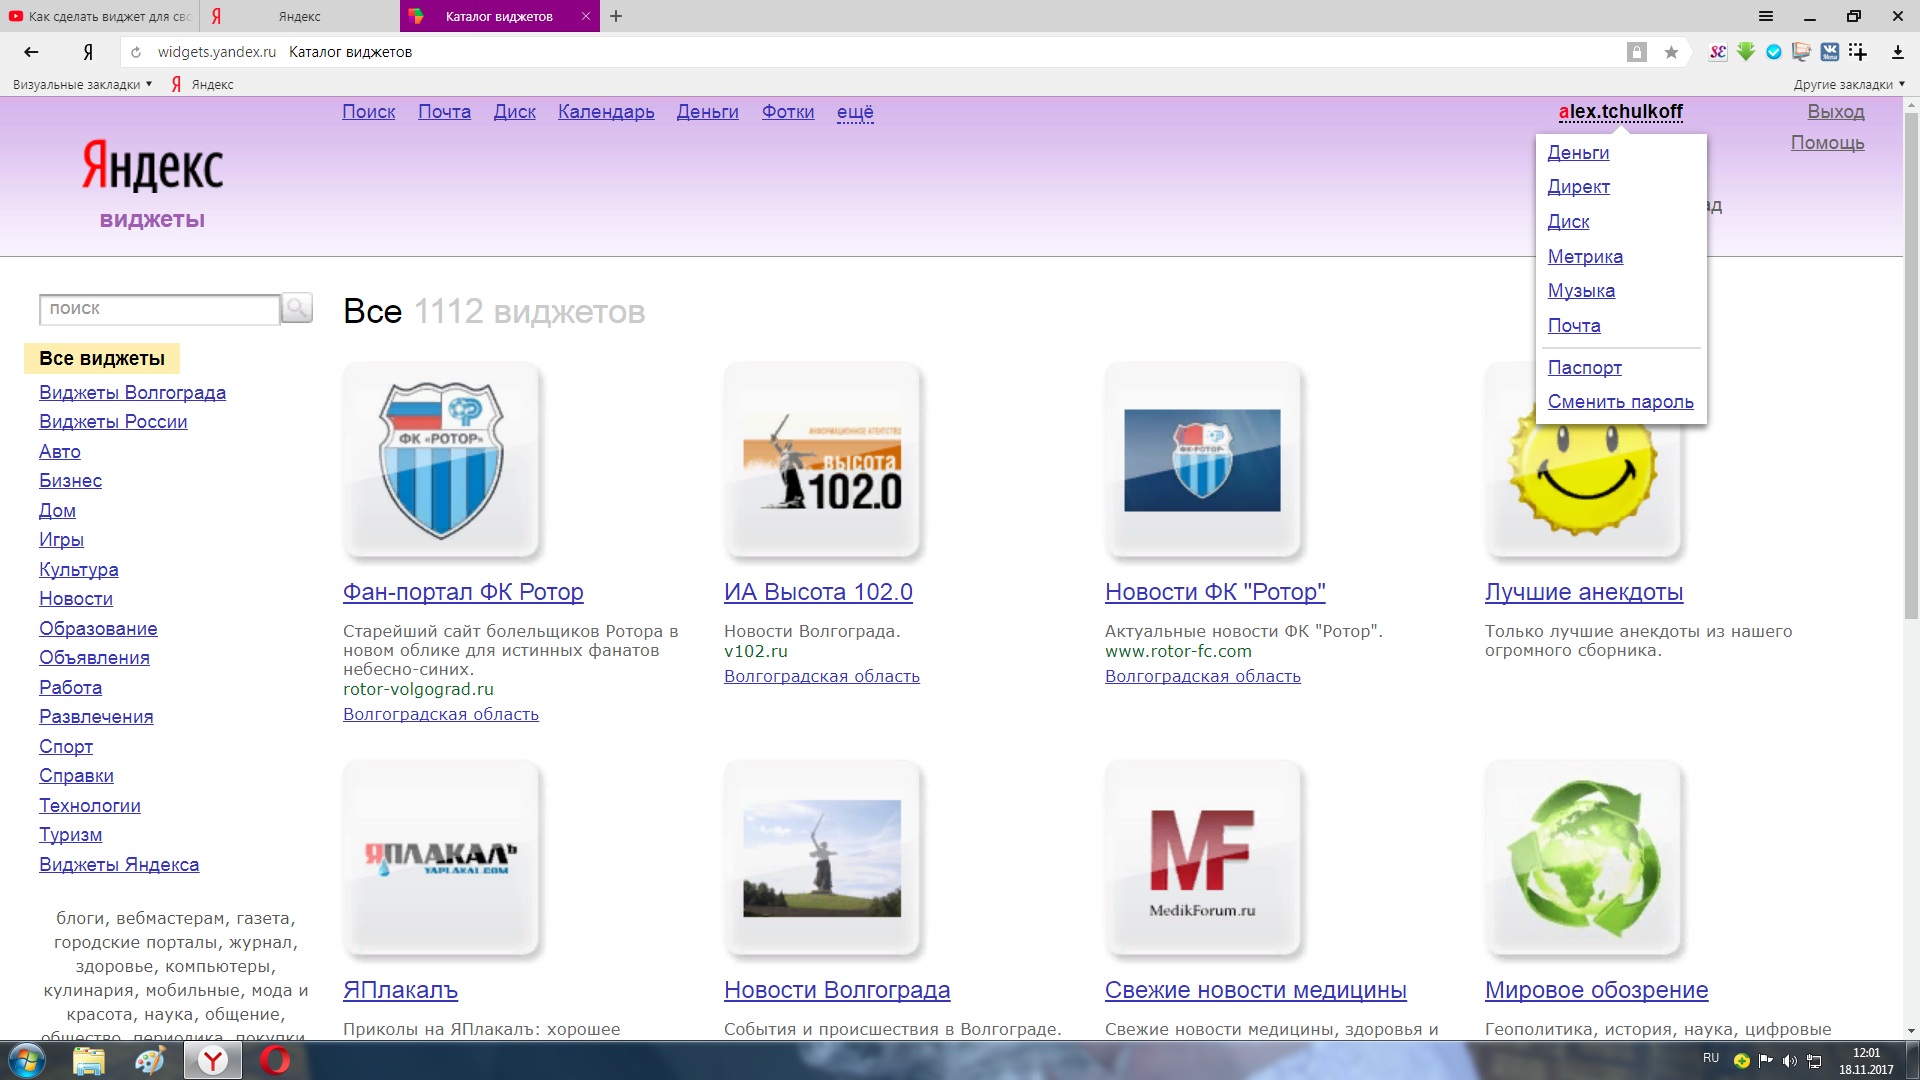
Task: Click the Яндекс bookmark in bookmarks bar
Action: point(202,84)
